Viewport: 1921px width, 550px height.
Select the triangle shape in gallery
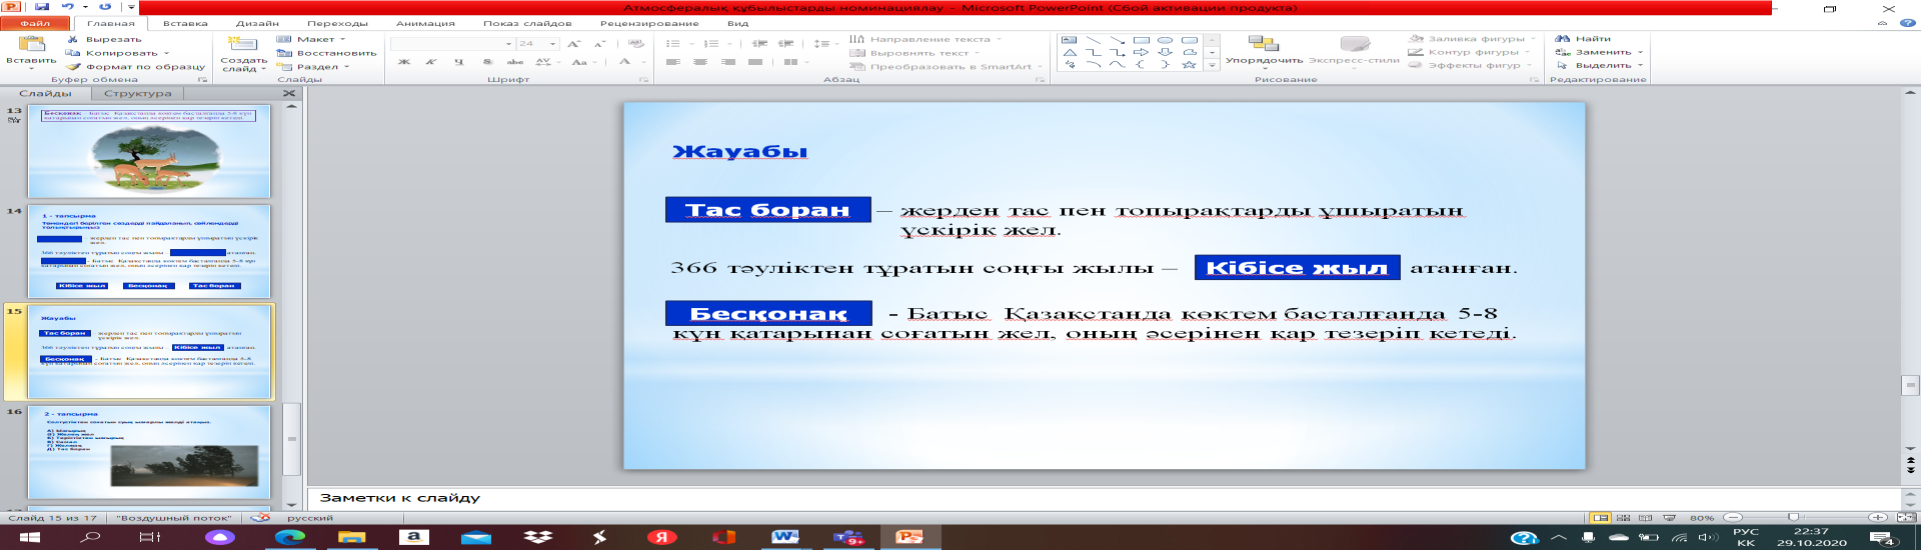(1069, 52)
